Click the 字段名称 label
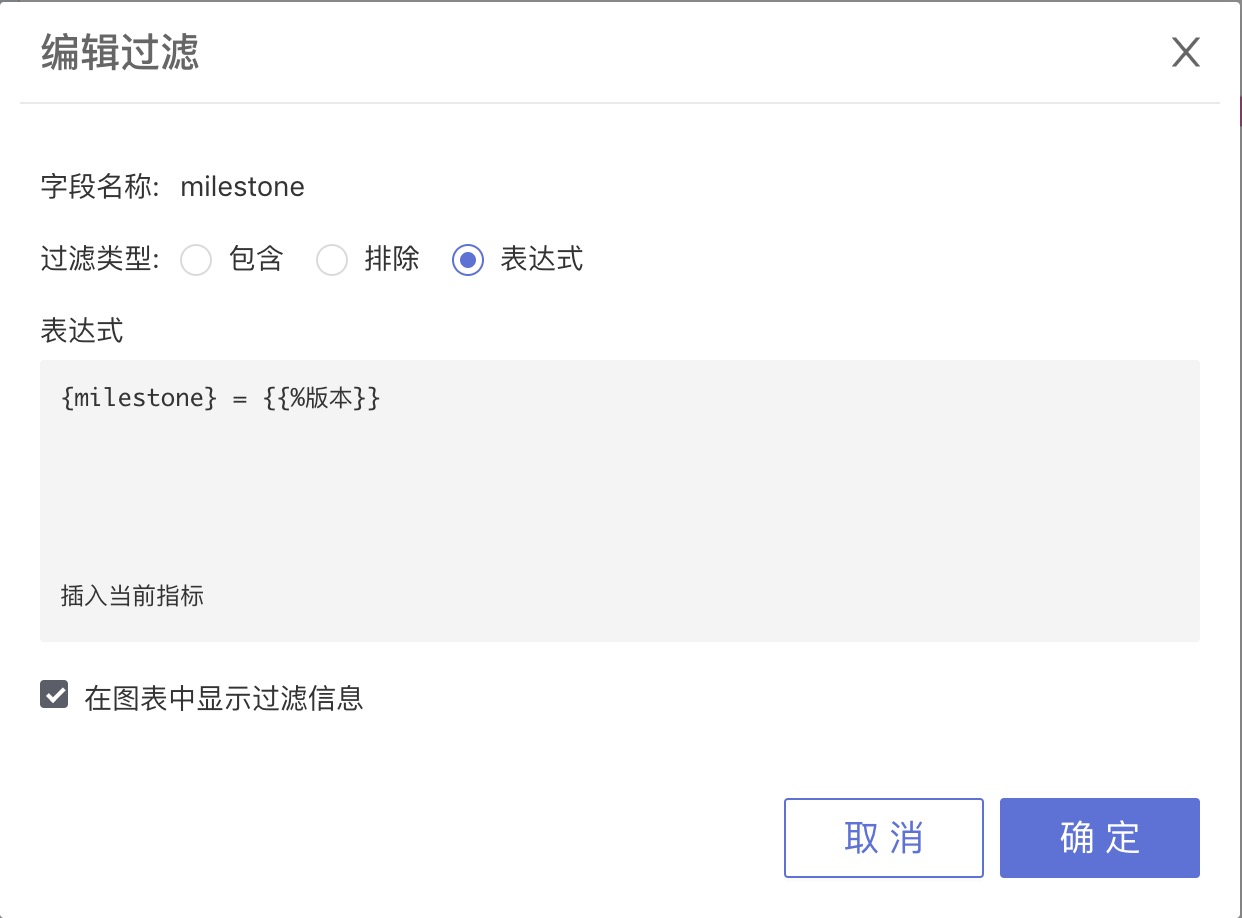 [100, 187]
